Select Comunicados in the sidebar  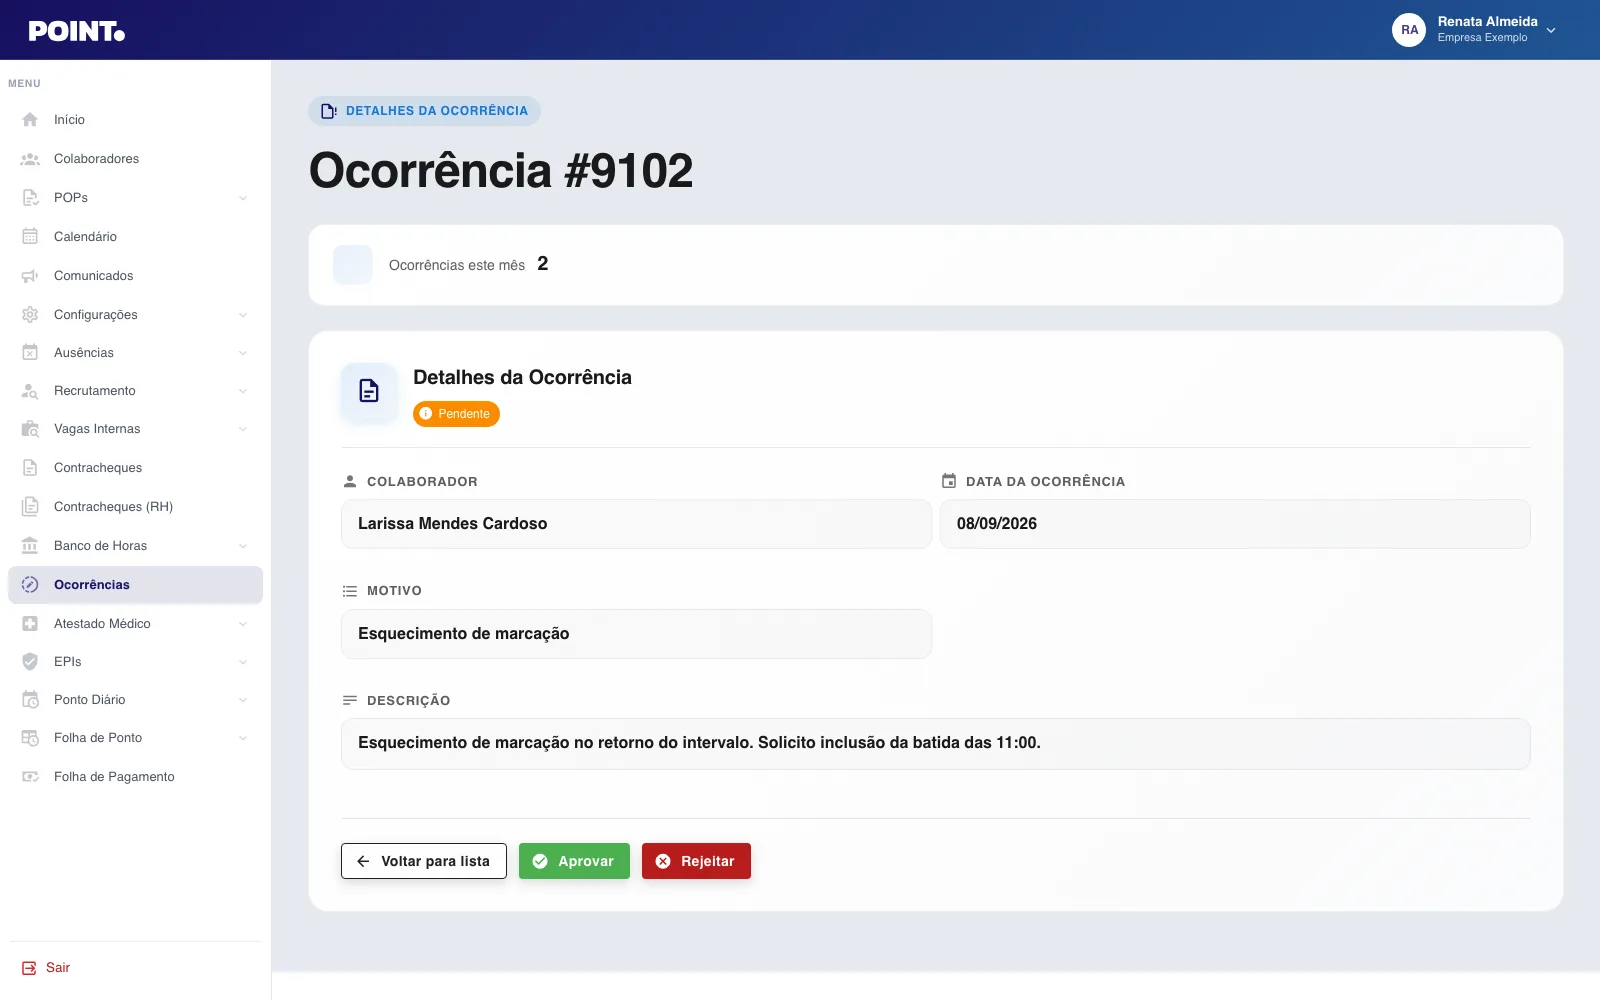pos(135,276)
